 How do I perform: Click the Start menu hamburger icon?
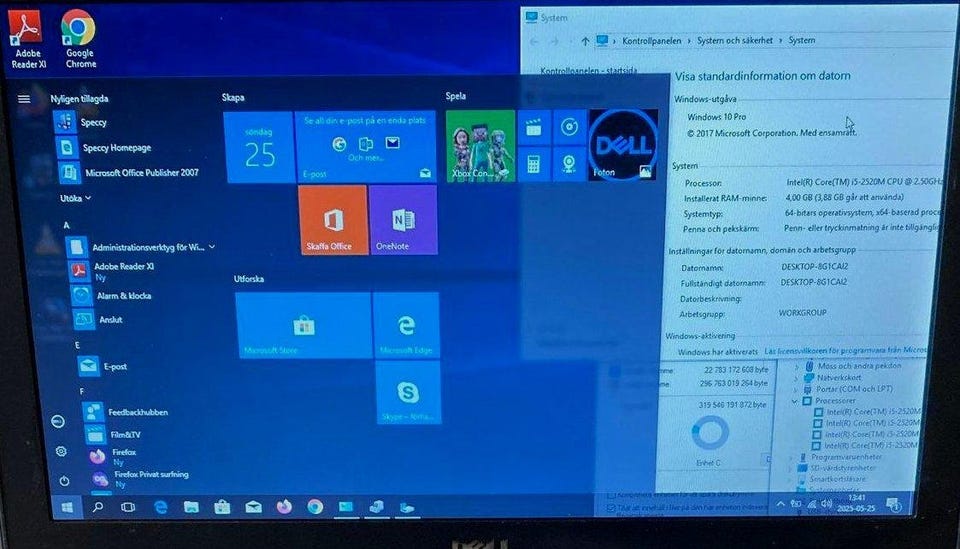pos(24,99)
